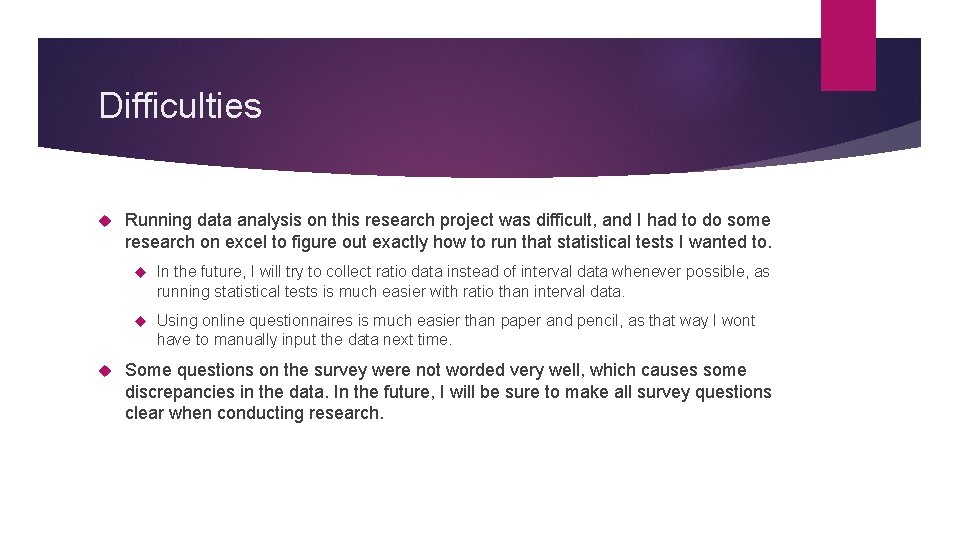Click the line 'clear when conducting research.'
Screen dimensions: 960x540
[254, 413]
